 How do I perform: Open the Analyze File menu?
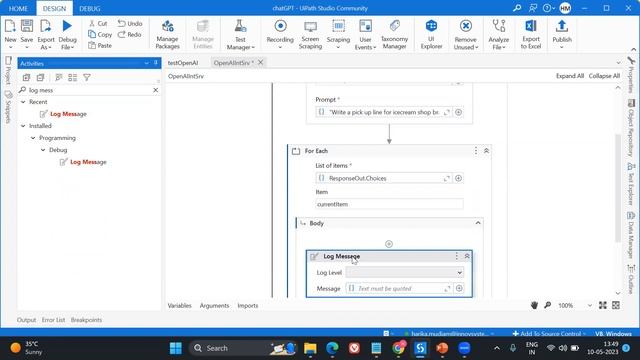click(498, 34)
